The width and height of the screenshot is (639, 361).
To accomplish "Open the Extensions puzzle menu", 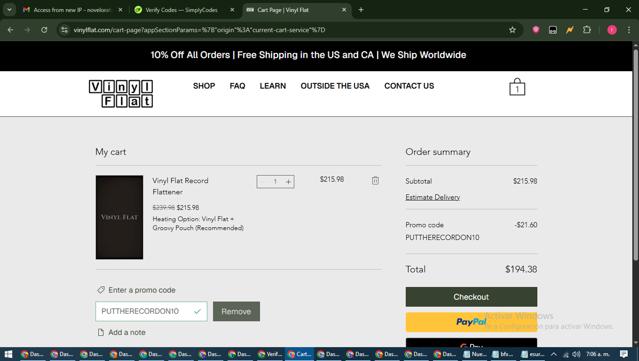I will click(x=587, y=30).
